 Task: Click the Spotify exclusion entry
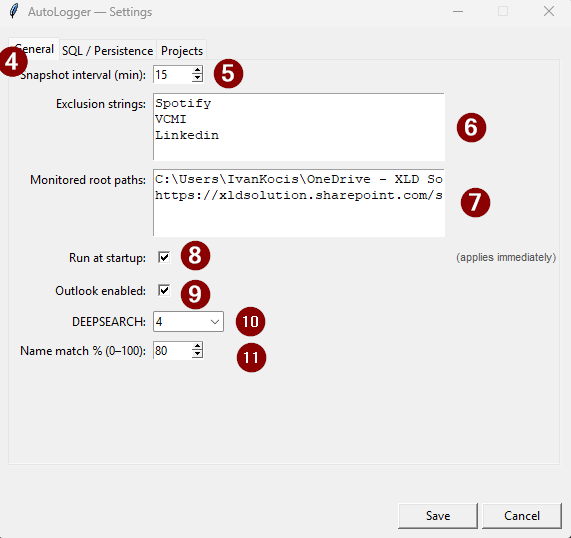183,103
